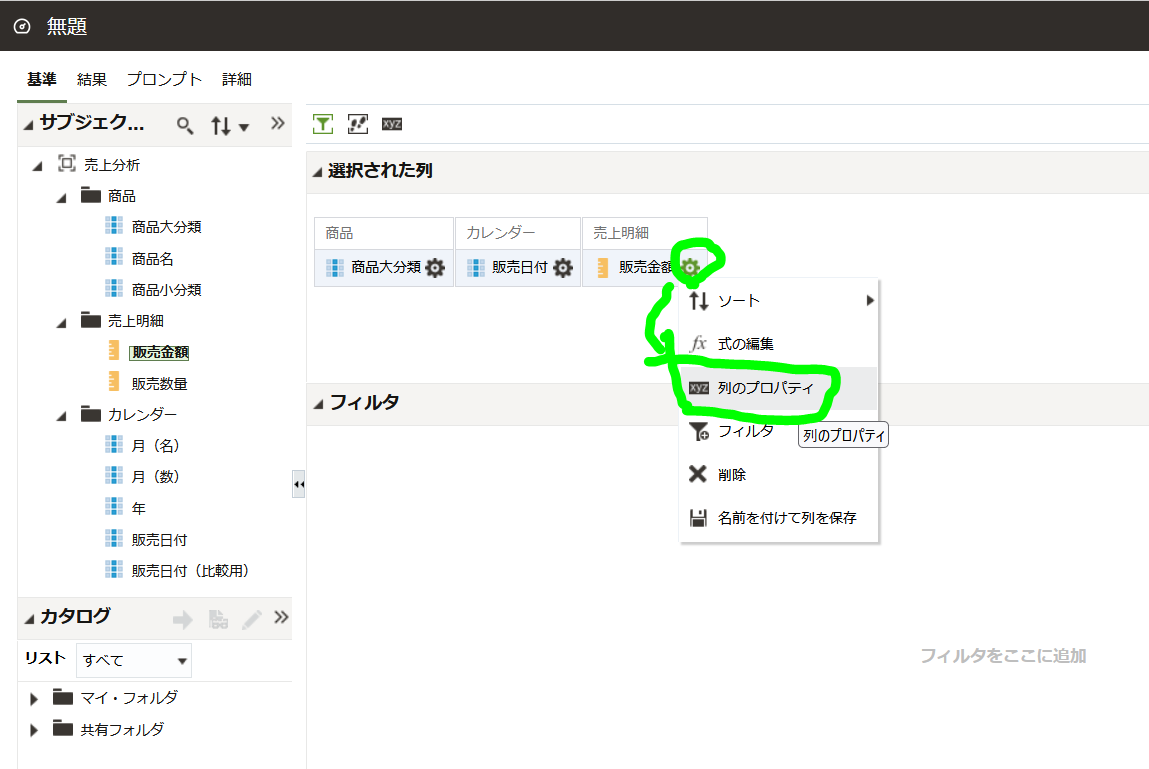Collapse the 売上分析 tree node
The height and width of the screenshot is (769, 1149).
click(x=37, y=166)
